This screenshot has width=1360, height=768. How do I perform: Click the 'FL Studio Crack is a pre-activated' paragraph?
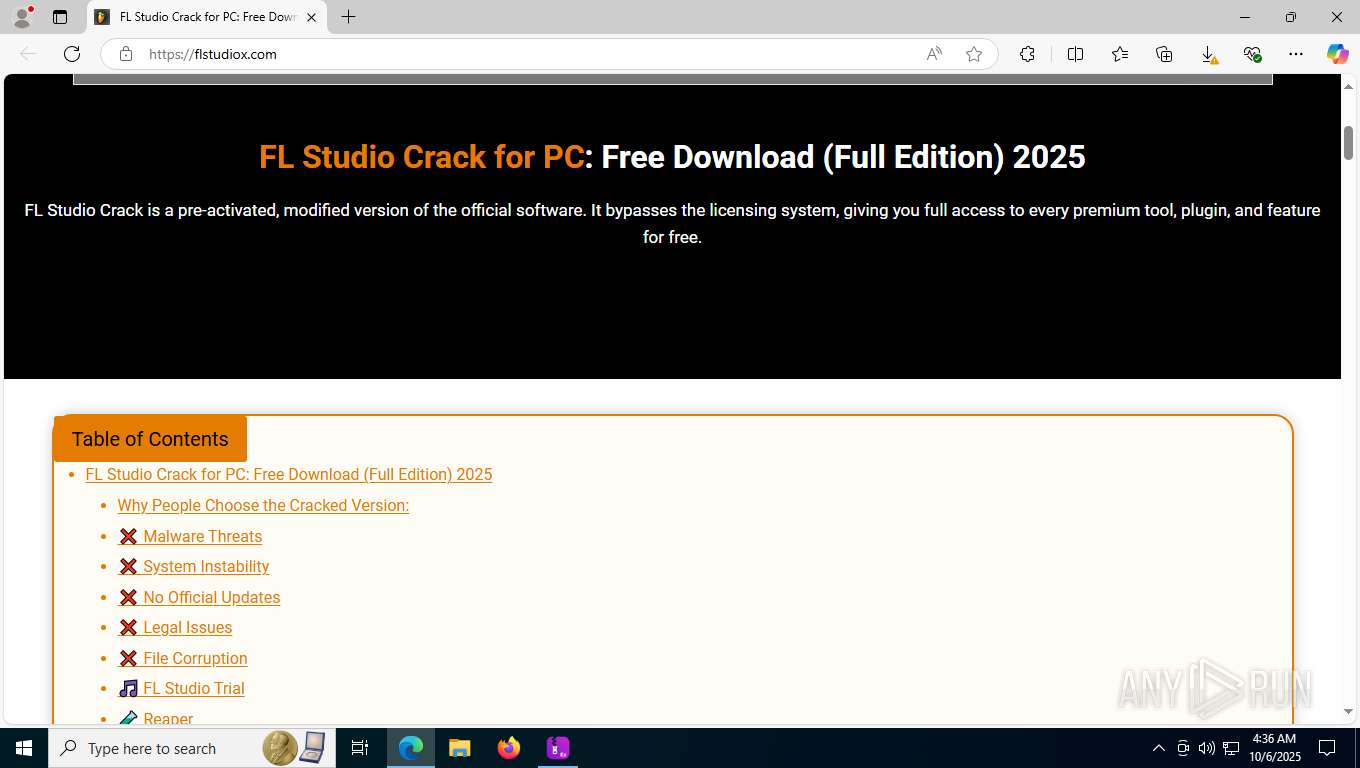click(672, 224)
